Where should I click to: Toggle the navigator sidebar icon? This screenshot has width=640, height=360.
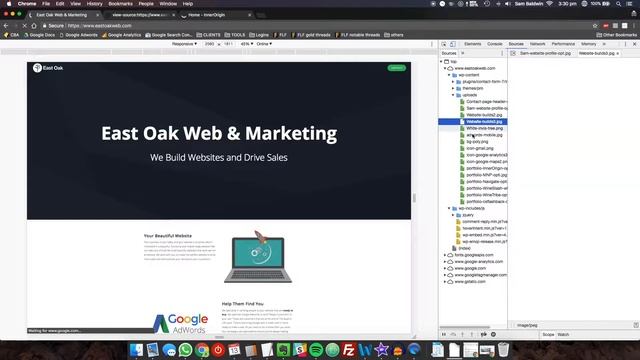[513, 53]
